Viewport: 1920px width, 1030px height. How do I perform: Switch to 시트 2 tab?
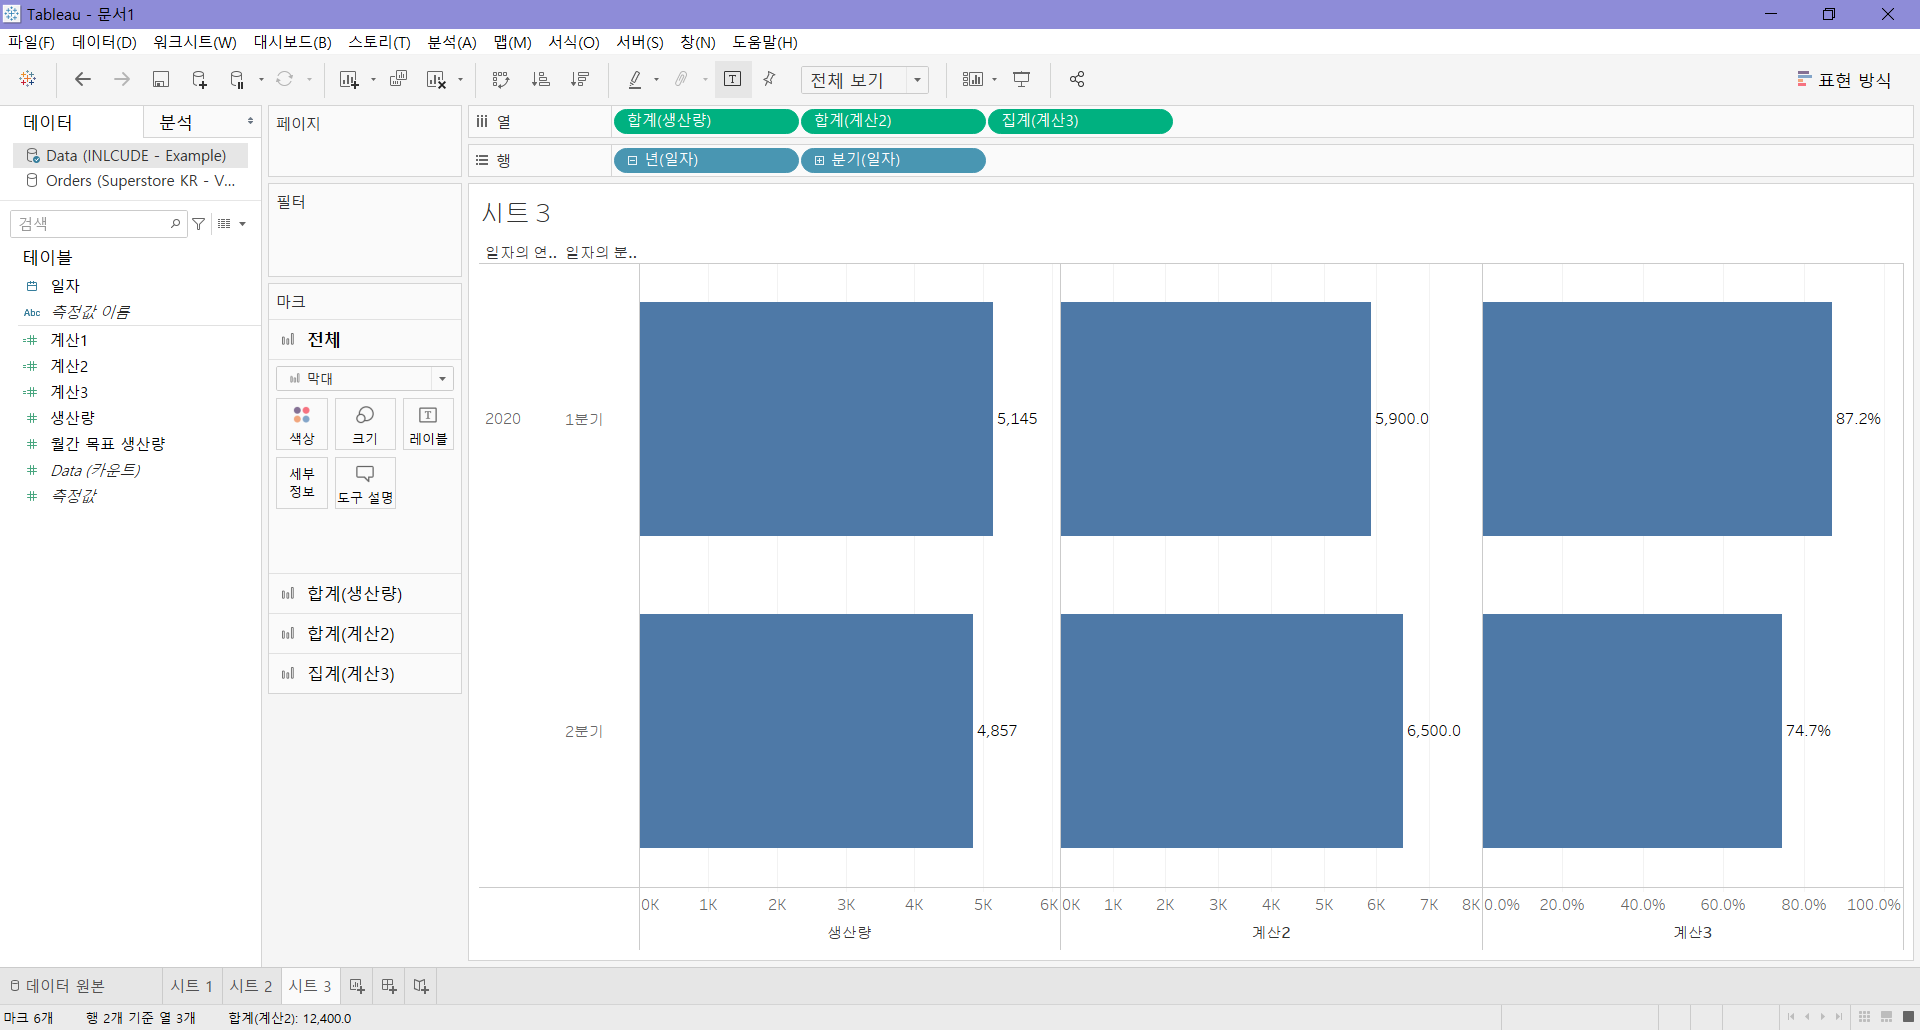coord(251,986)
